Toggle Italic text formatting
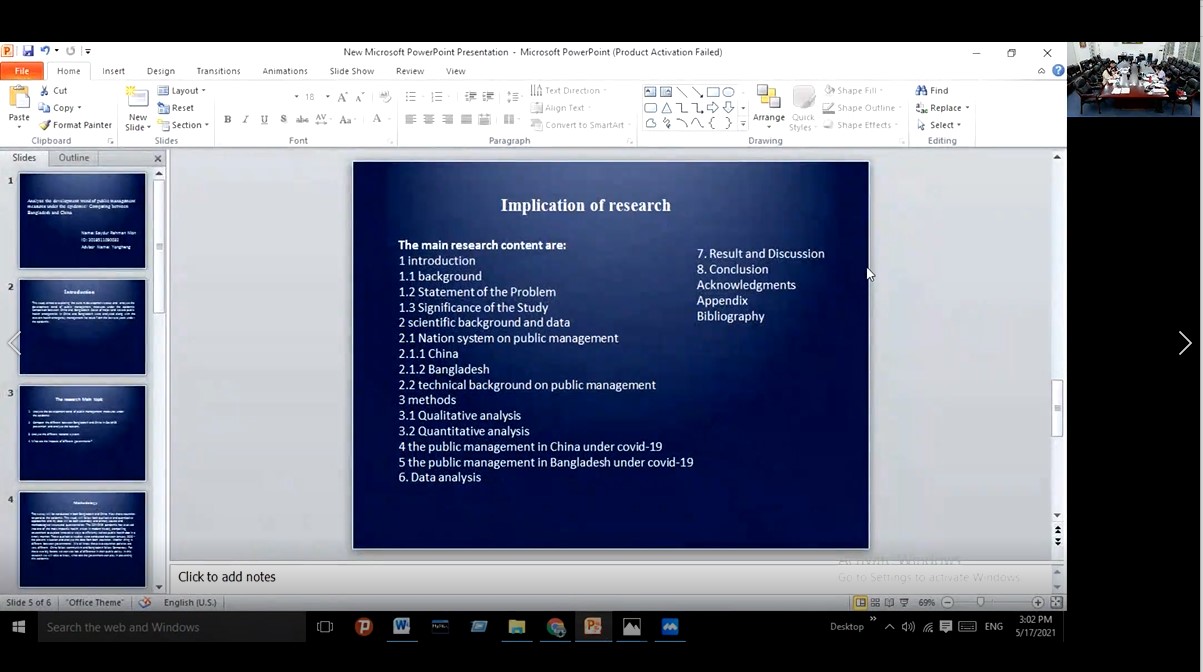The image size is (1203, 672). 246,120
